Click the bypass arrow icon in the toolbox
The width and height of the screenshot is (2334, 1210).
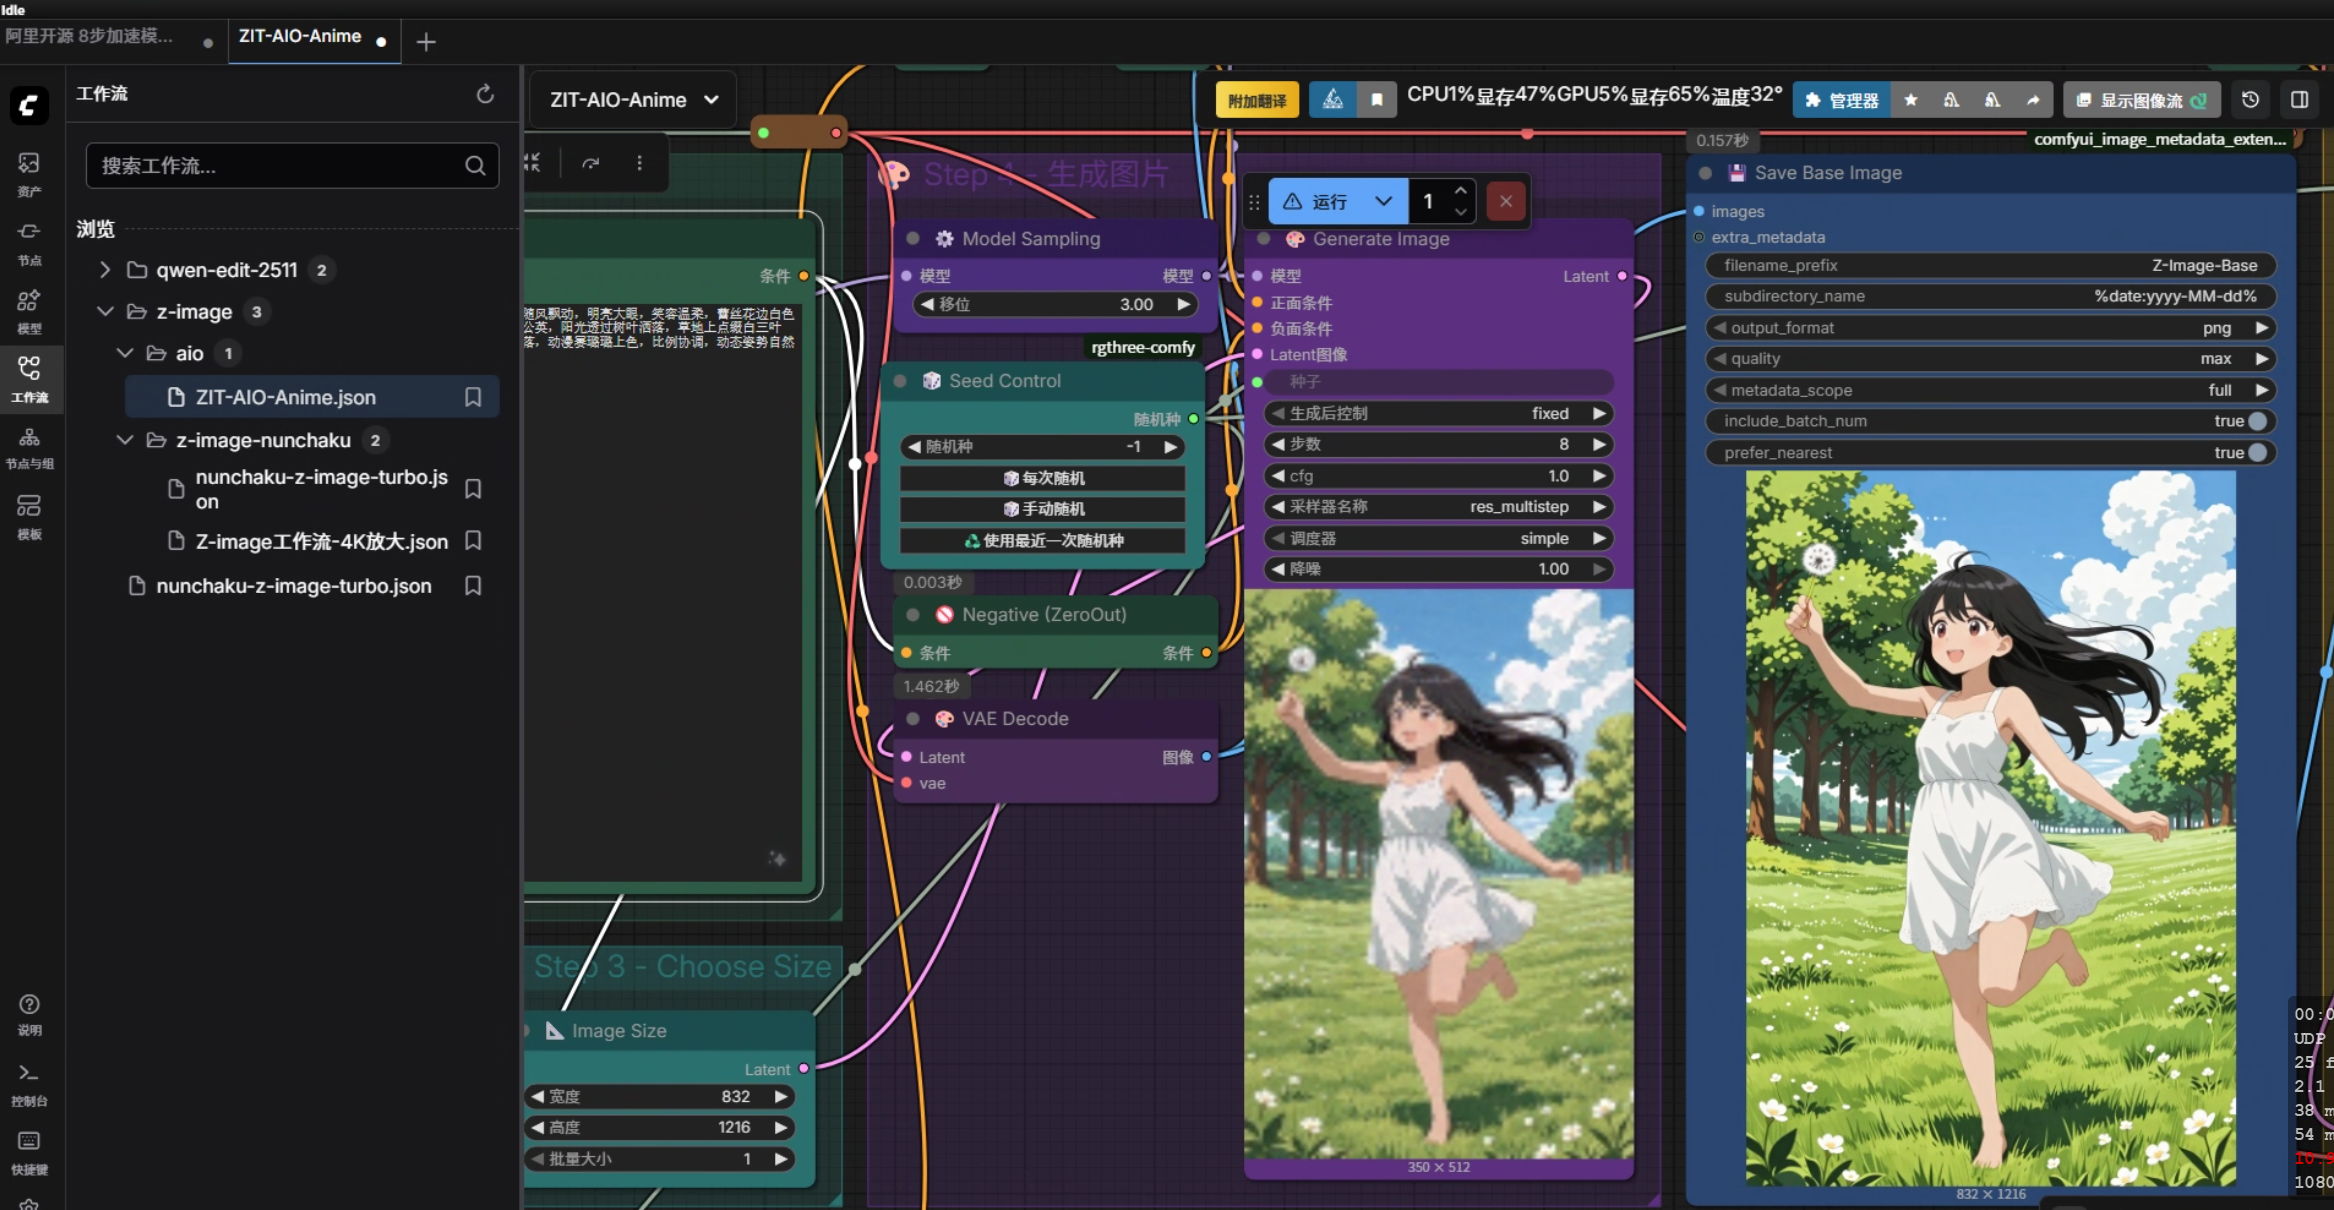pos(591,163)
